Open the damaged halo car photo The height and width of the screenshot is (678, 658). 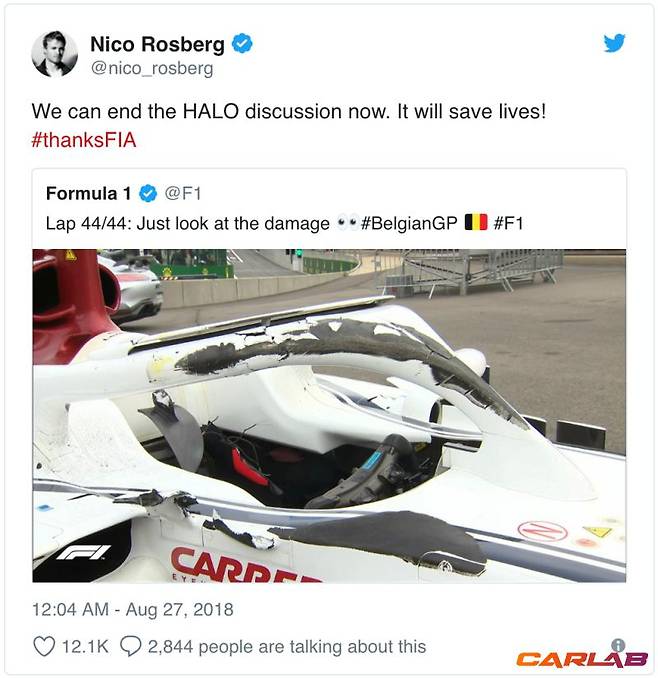click(x=329, y=416)
